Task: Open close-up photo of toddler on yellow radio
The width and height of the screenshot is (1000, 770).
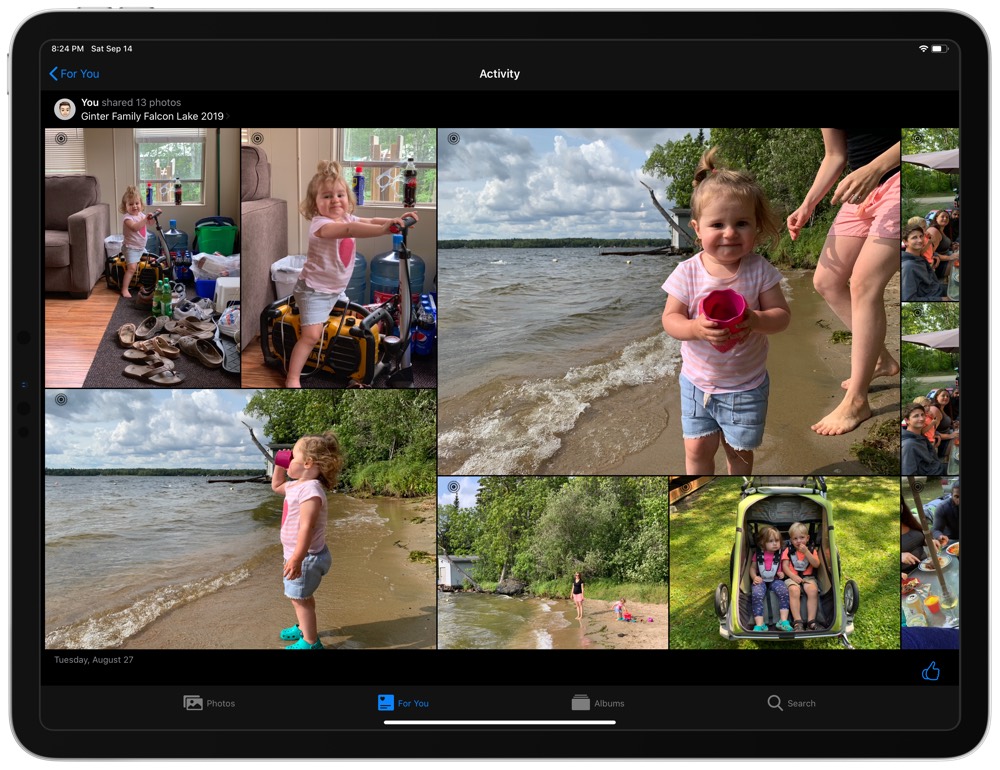Action: pyautogui.click(x=339, y=258)
